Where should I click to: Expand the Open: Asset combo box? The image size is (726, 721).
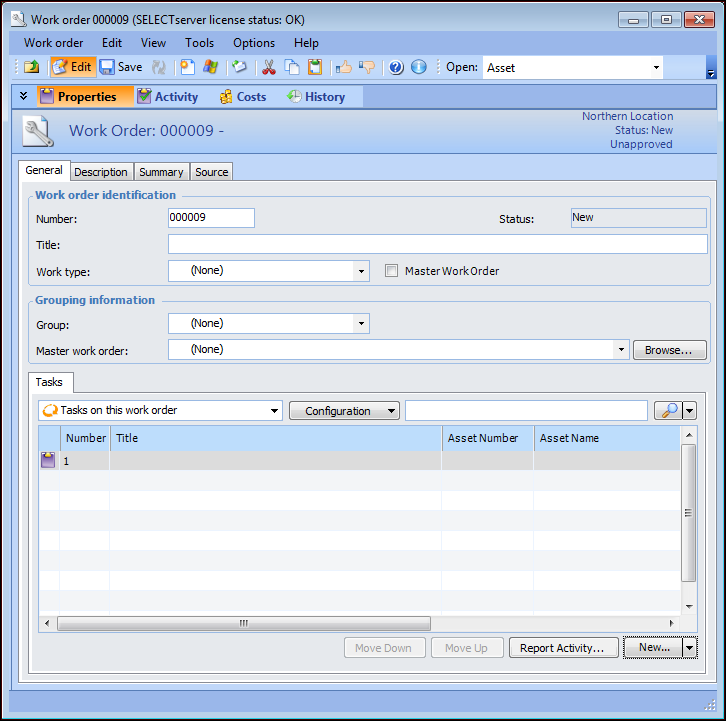pyautogui.click(x=656, y=68)
